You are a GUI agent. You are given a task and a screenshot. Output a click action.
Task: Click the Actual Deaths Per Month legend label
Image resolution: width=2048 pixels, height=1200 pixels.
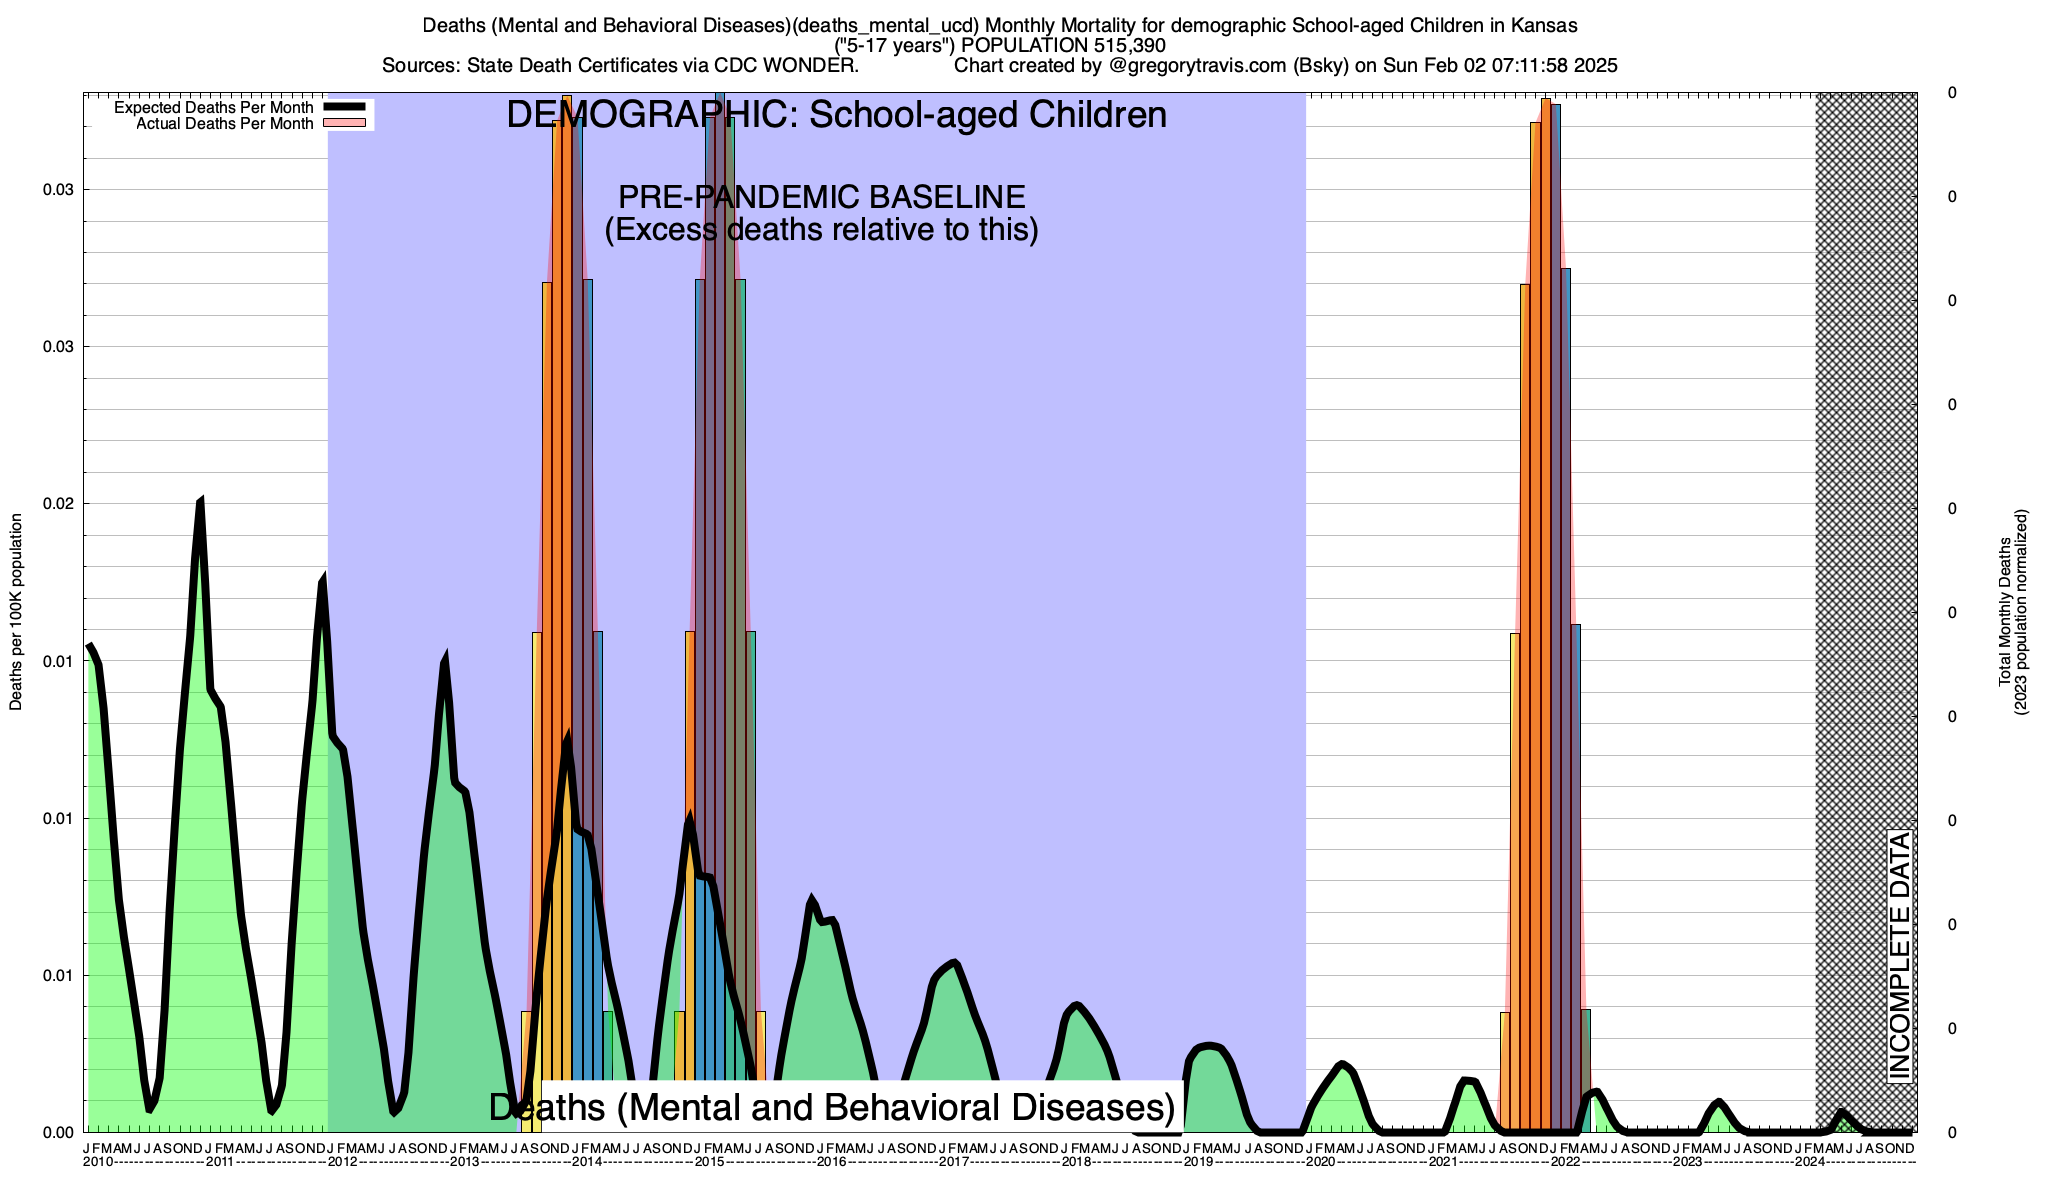click(x=224, y=124)
